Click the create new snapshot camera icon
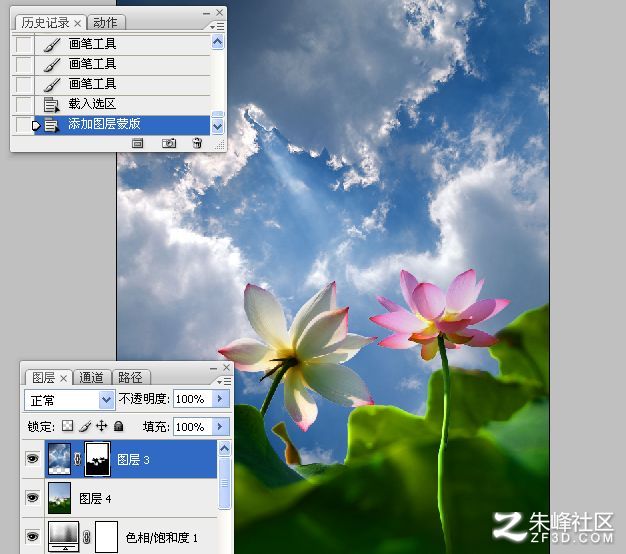Viewport: 626px width, 554px height. pos(169,143)
